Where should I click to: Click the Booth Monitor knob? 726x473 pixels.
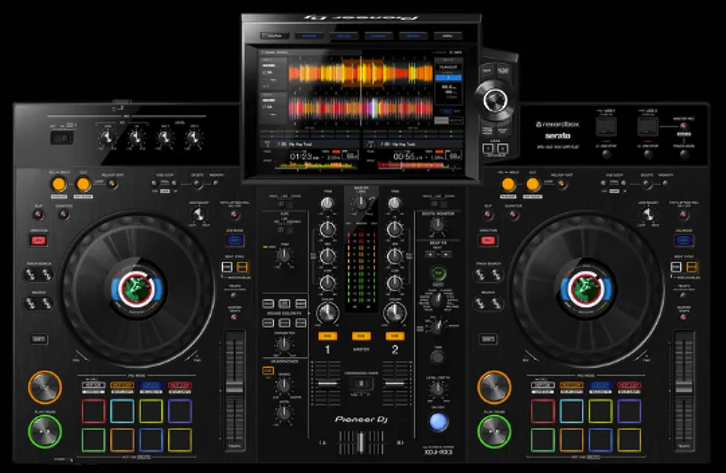pos(437,225)
